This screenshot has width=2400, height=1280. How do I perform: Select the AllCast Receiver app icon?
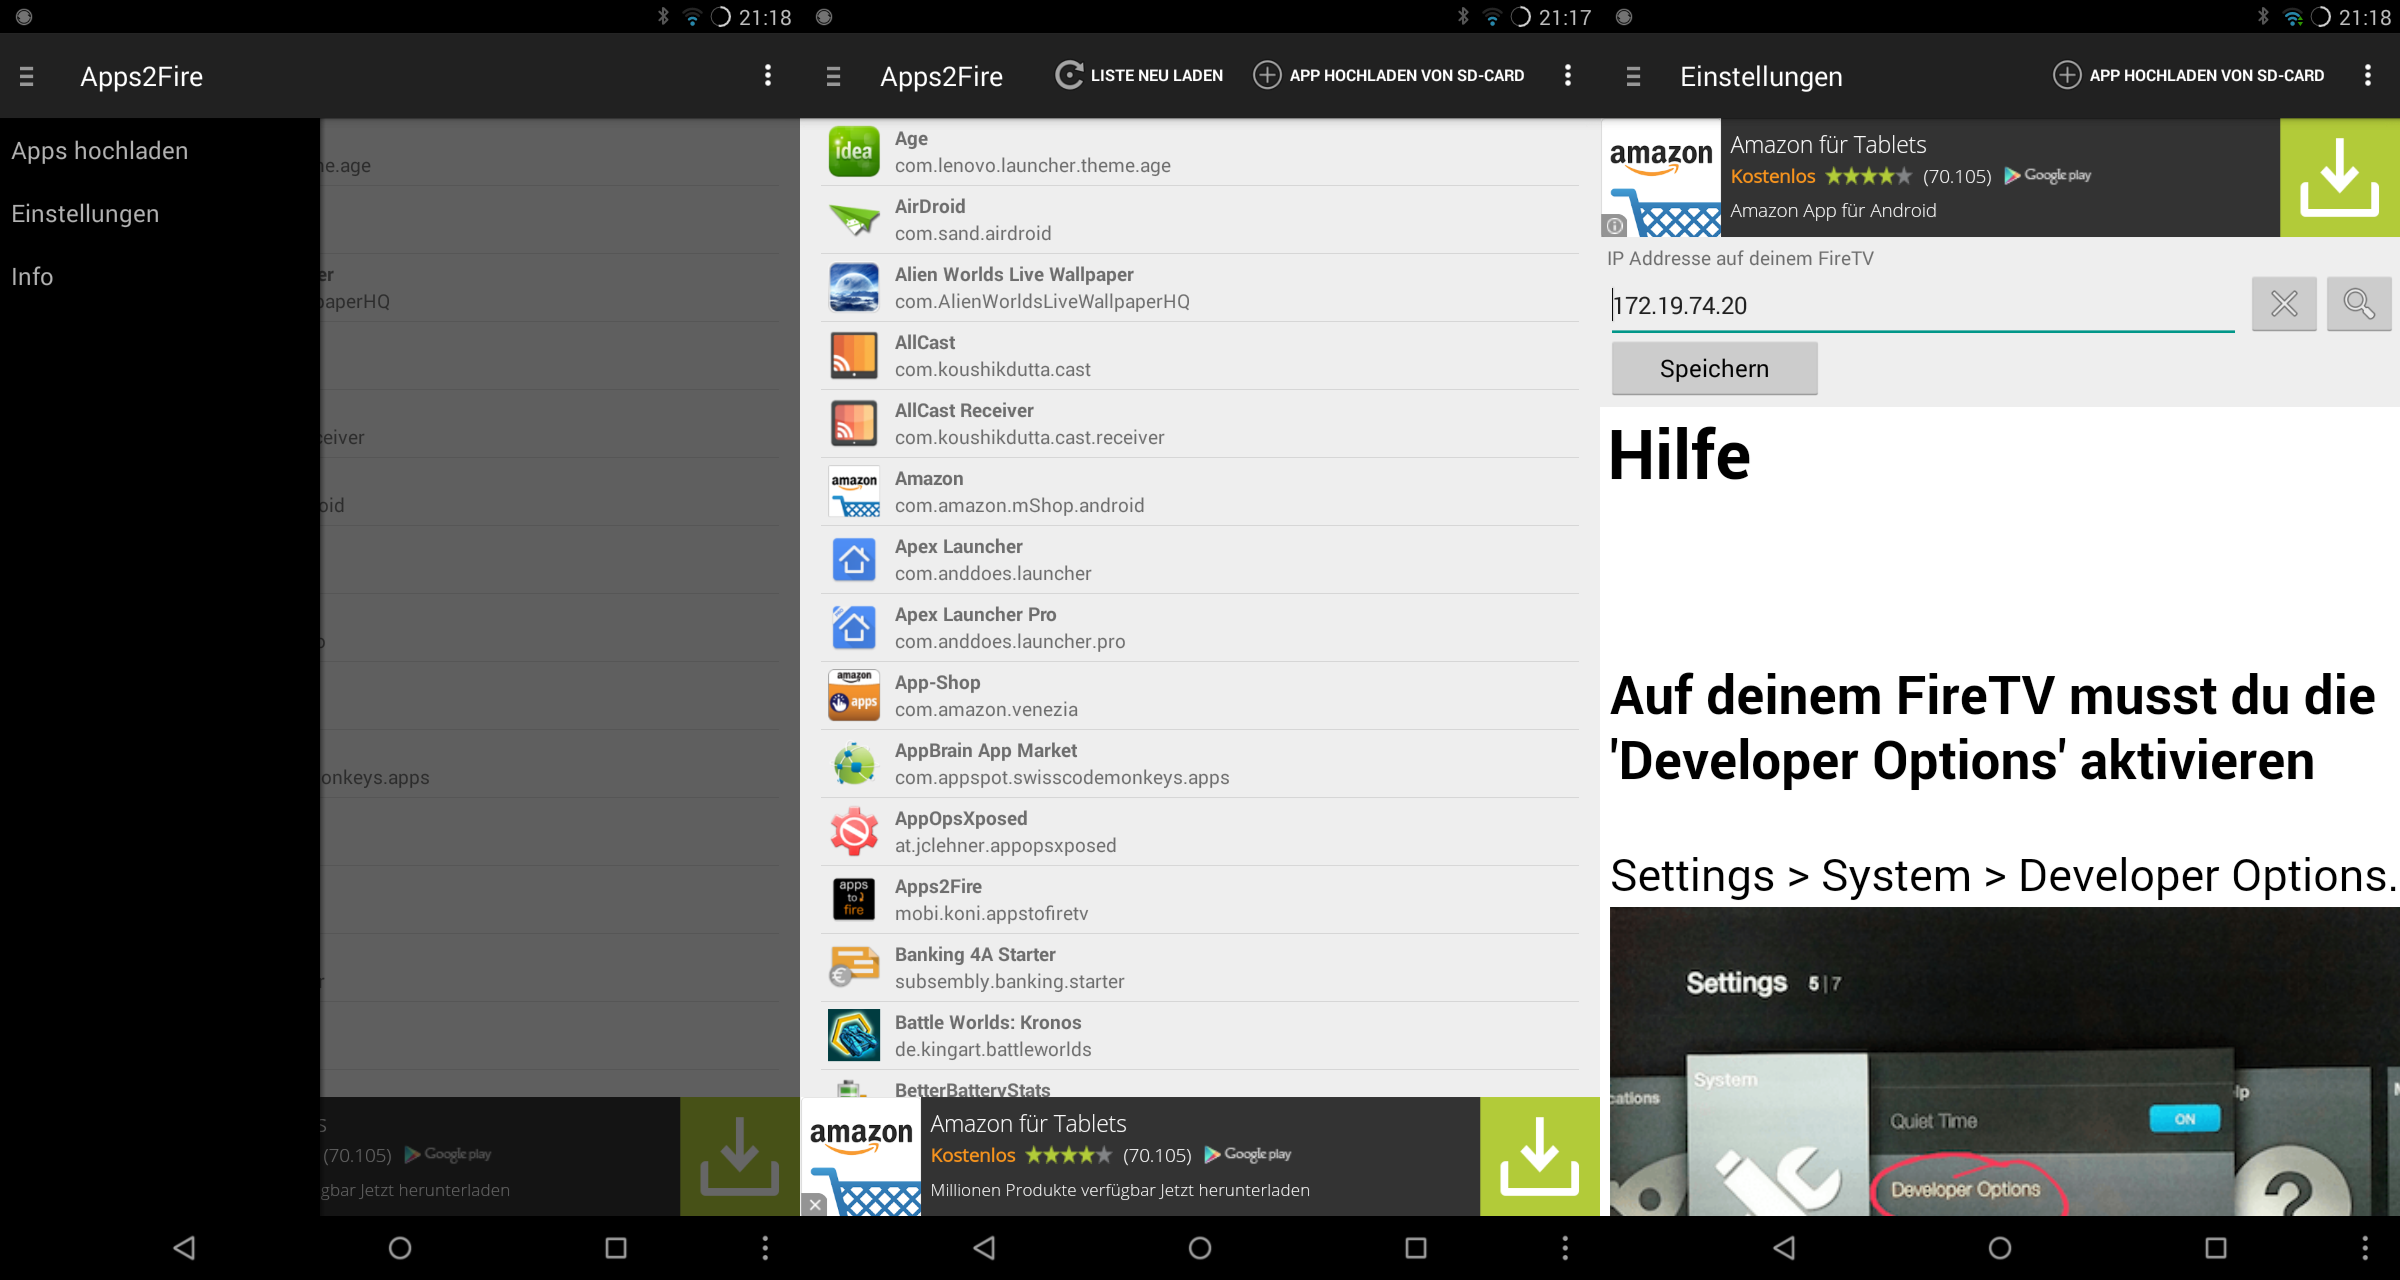point(854,424)
